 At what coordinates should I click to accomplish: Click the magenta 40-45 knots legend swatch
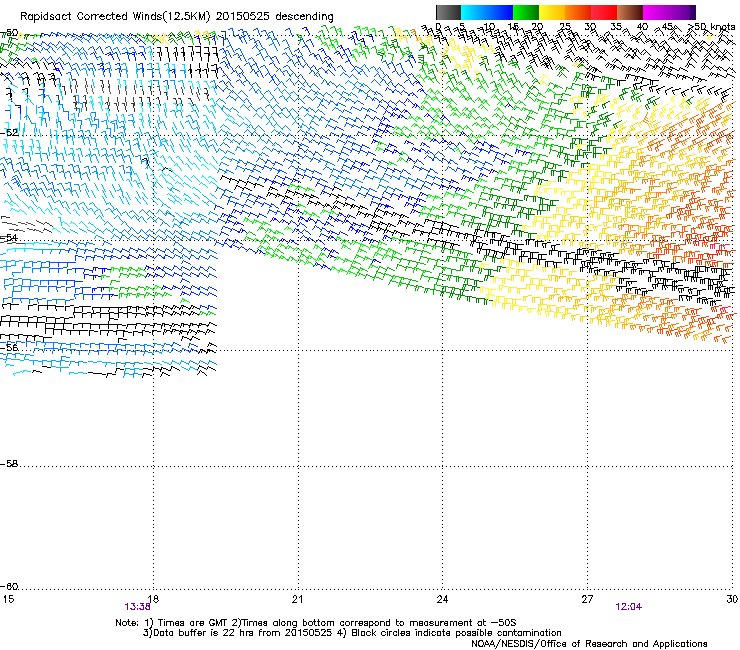coord(656,12)
